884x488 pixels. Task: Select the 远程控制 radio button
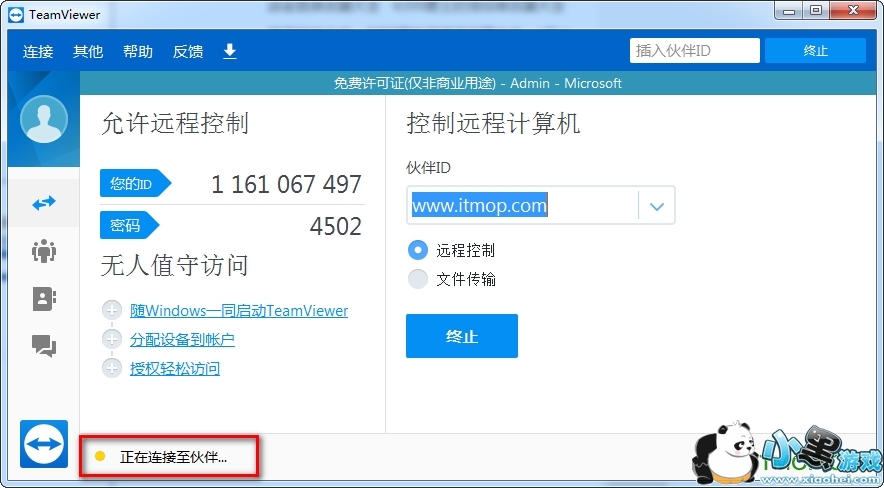tap(418, 250)
